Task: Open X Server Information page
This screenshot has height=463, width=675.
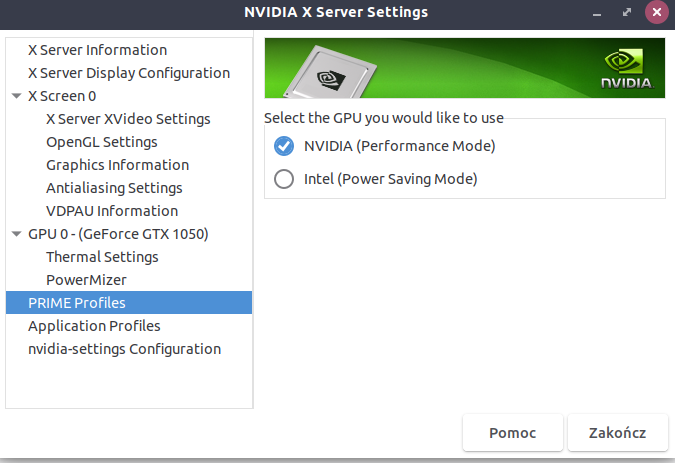Action: [97, 50]
